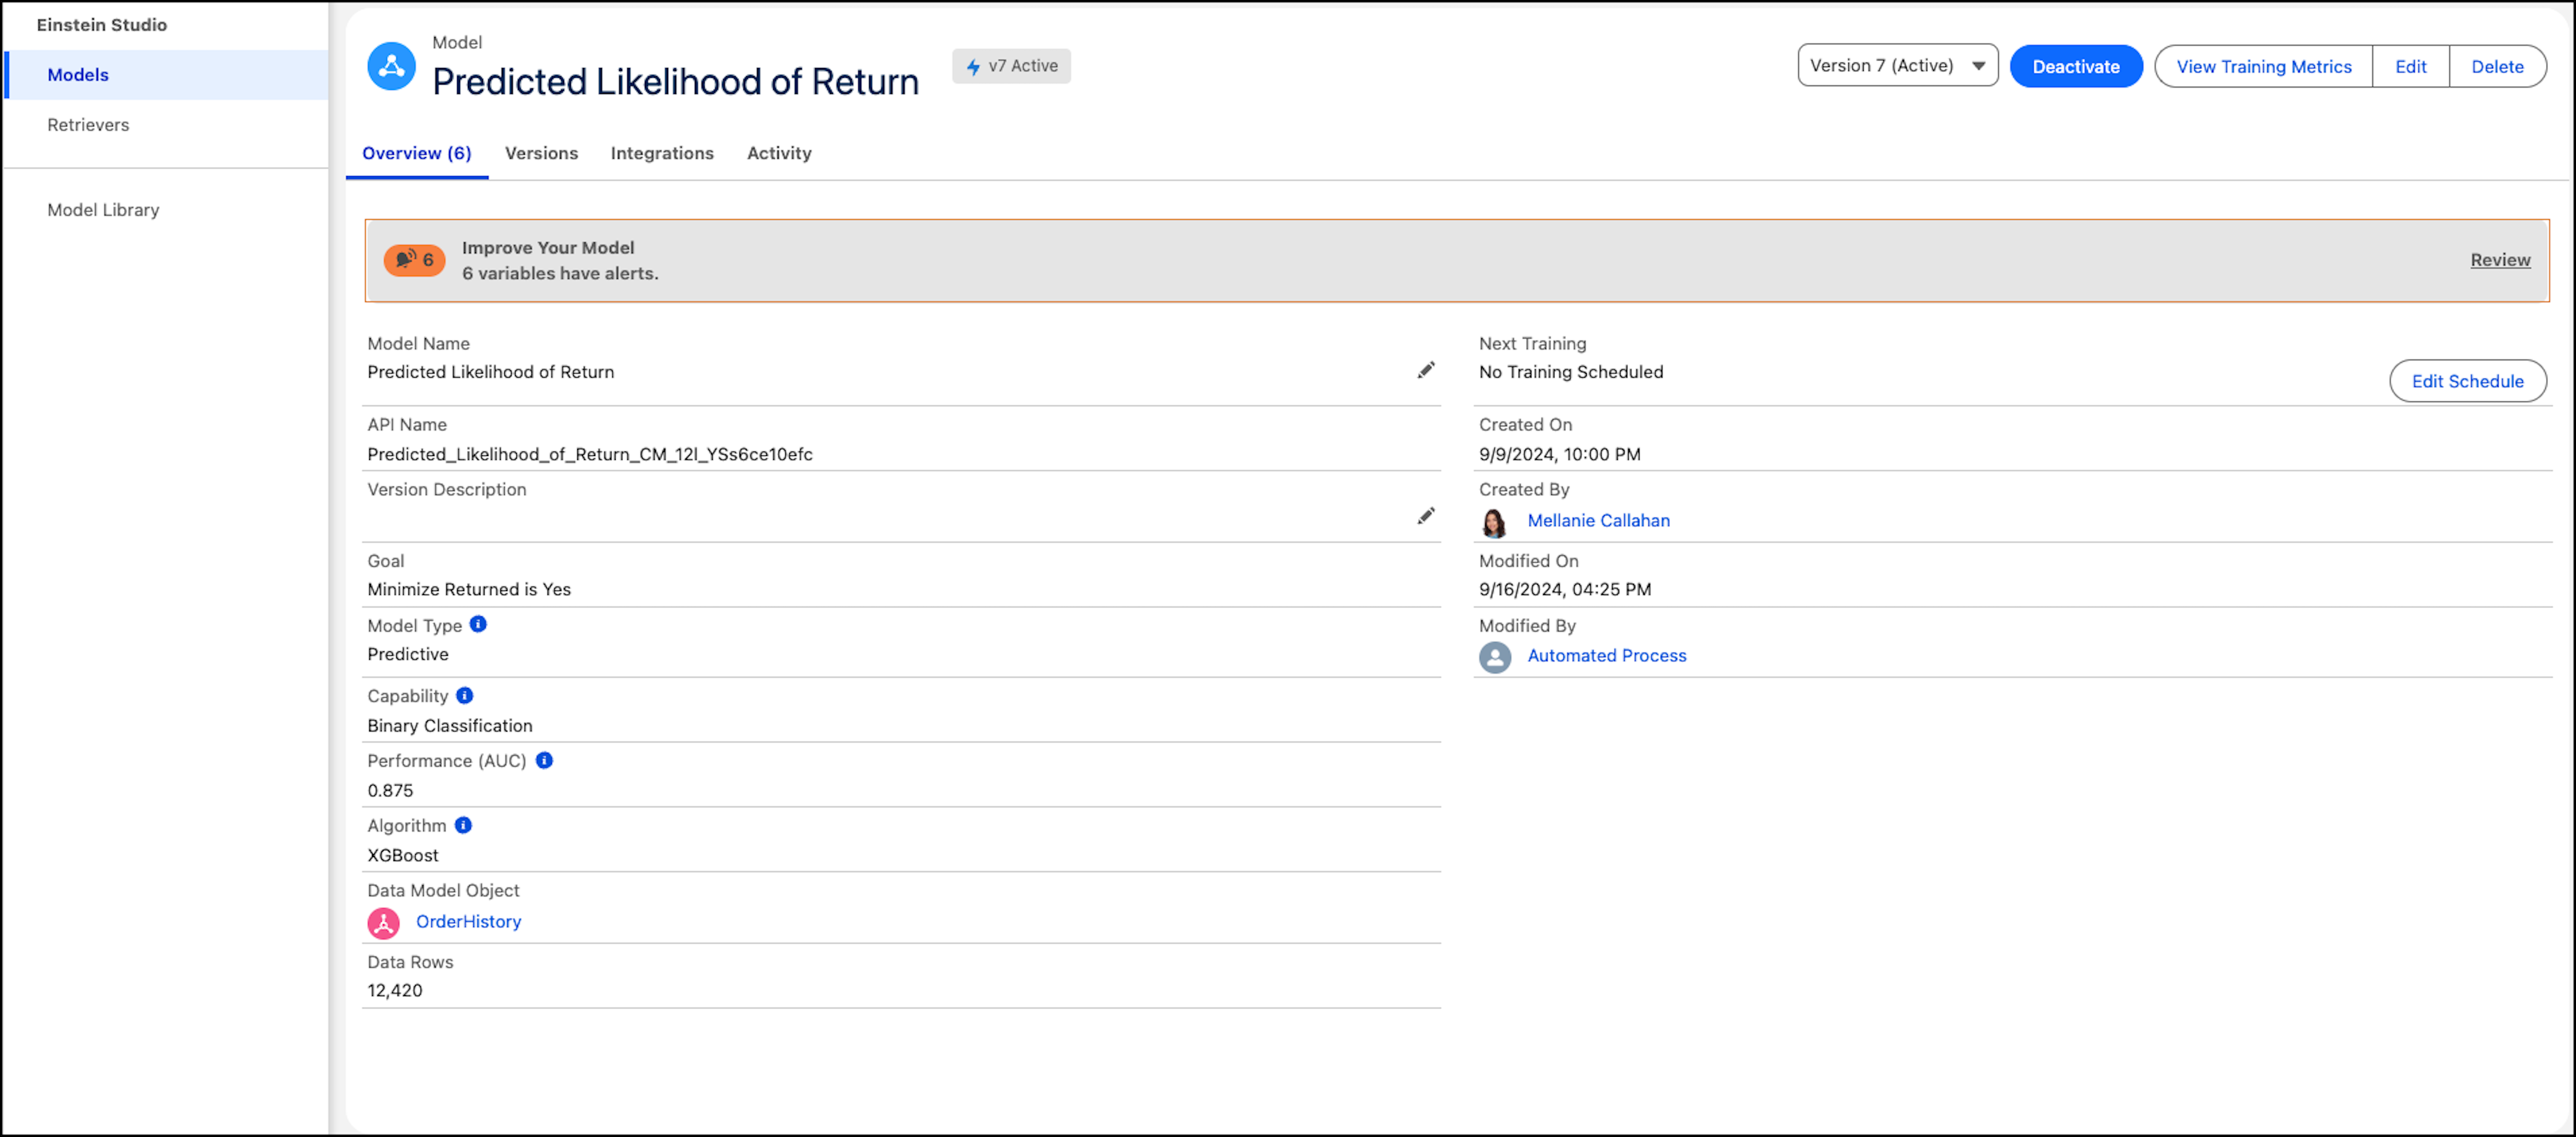Click the Delete button
Screen dimensions: 2576x1137
pyautogui.click(x=2497, y=67)
